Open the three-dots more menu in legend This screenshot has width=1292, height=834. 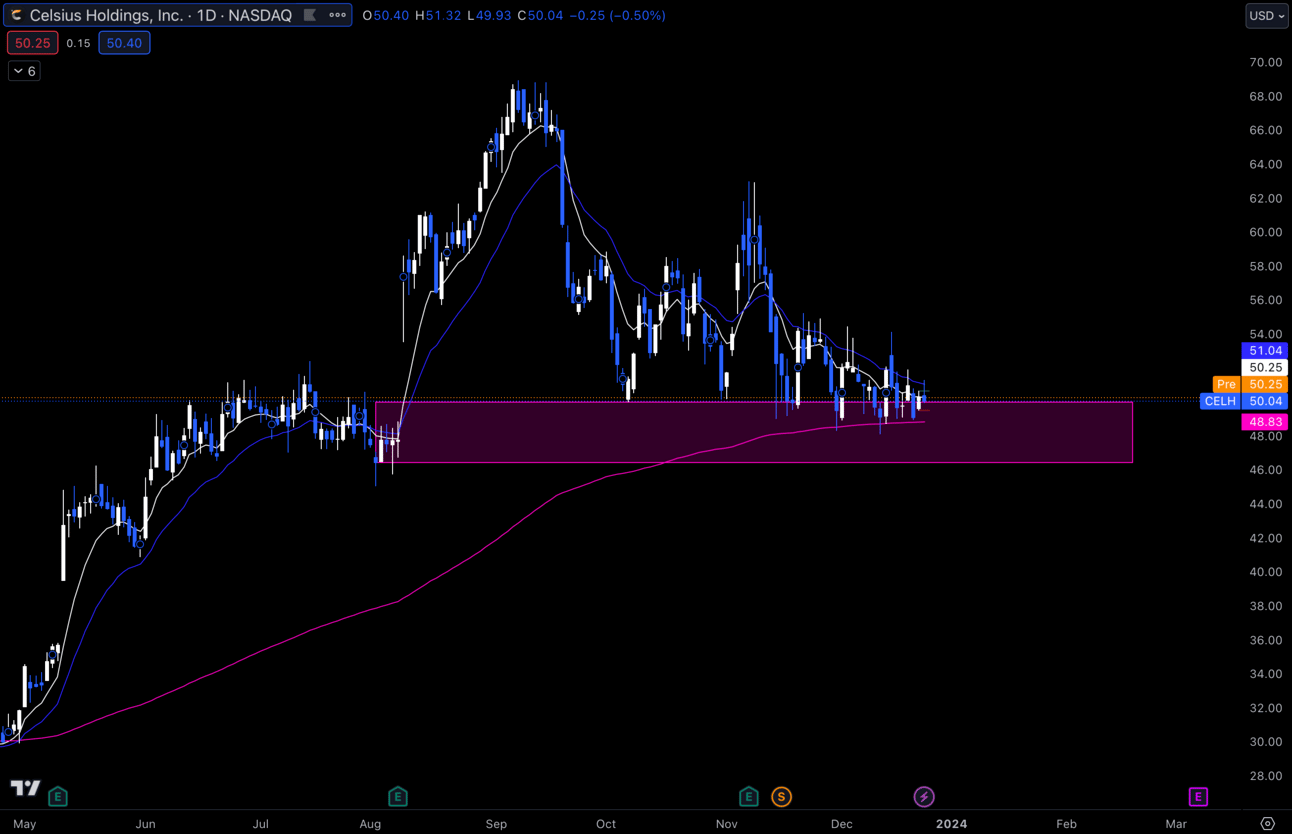[x=338, y=15]
